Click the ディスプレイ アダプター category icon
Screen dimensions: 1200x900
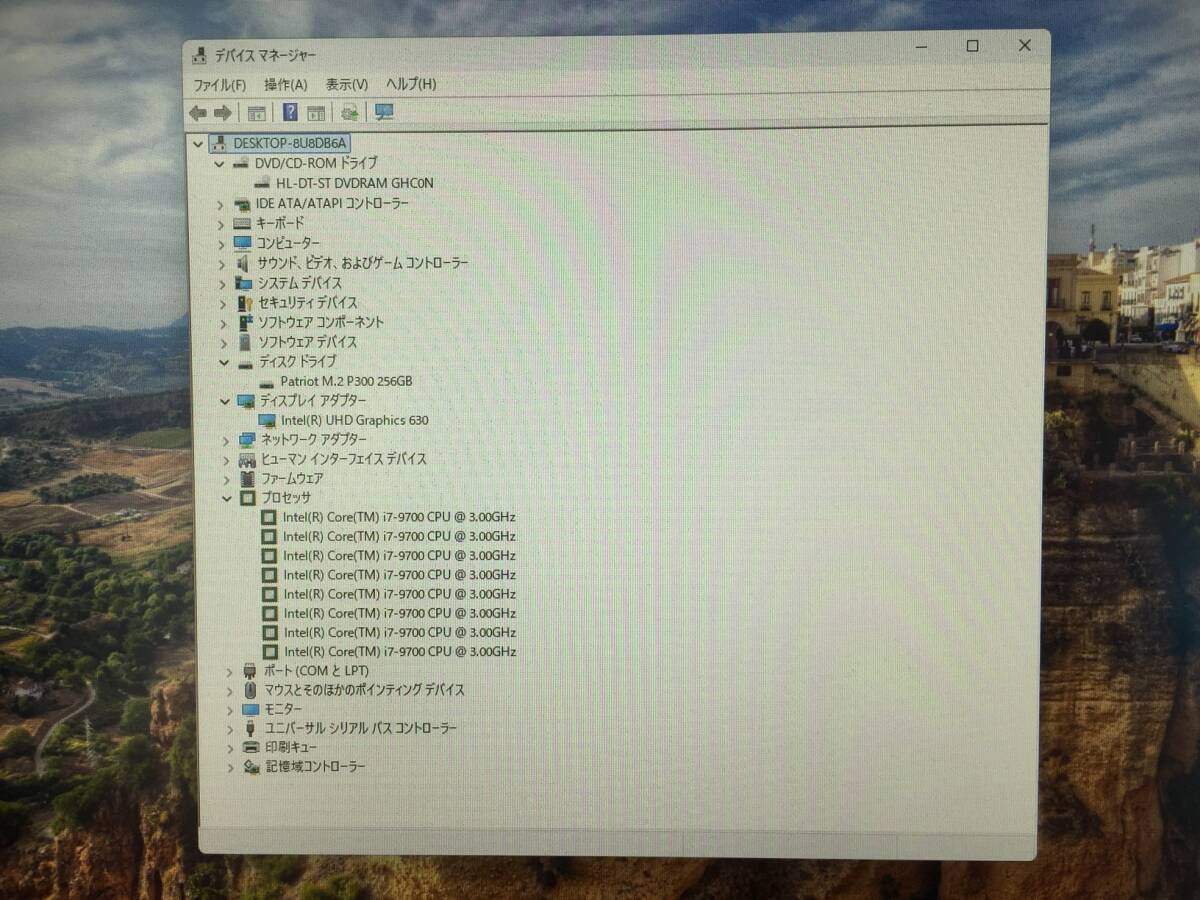[246, 401]
